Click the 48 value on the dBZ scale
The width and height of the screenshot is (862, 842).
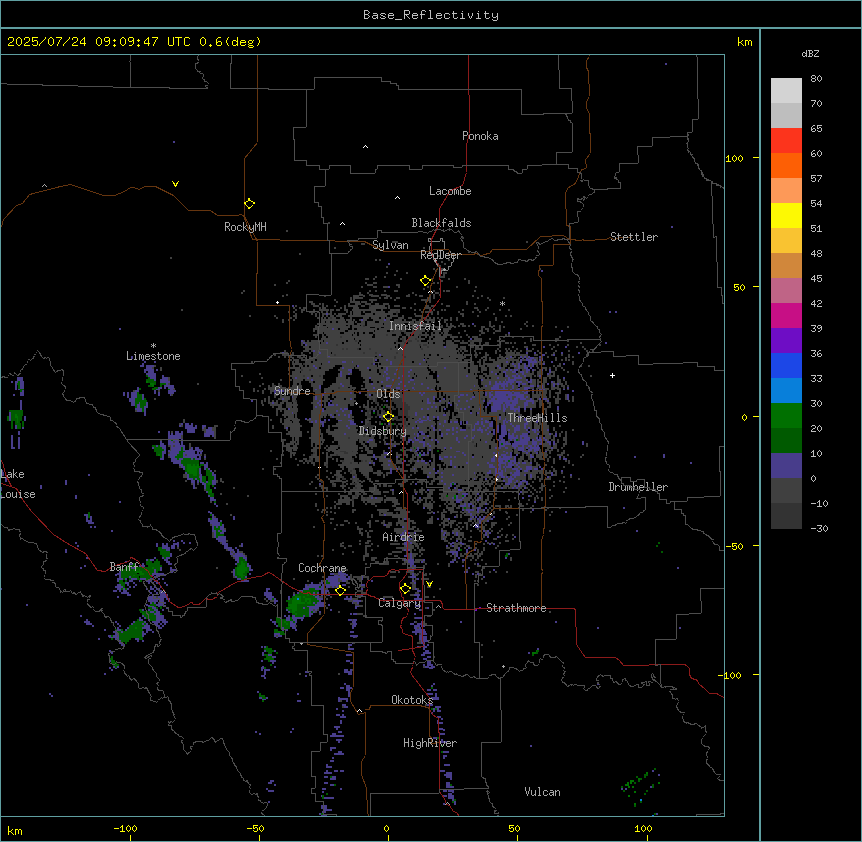[x=816, y=253]
